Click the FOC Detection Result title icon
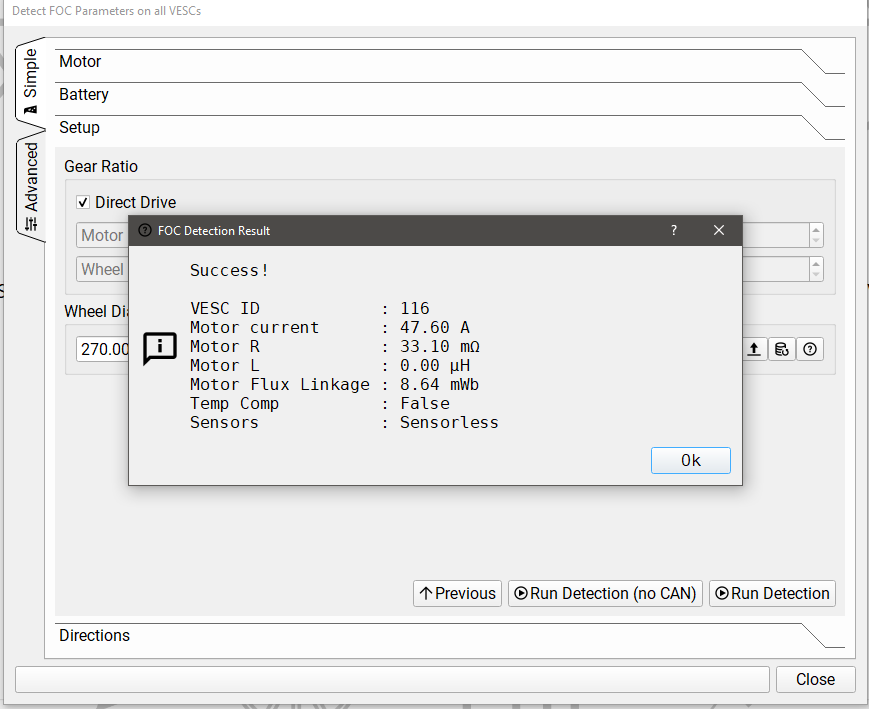 coord(145,230)
